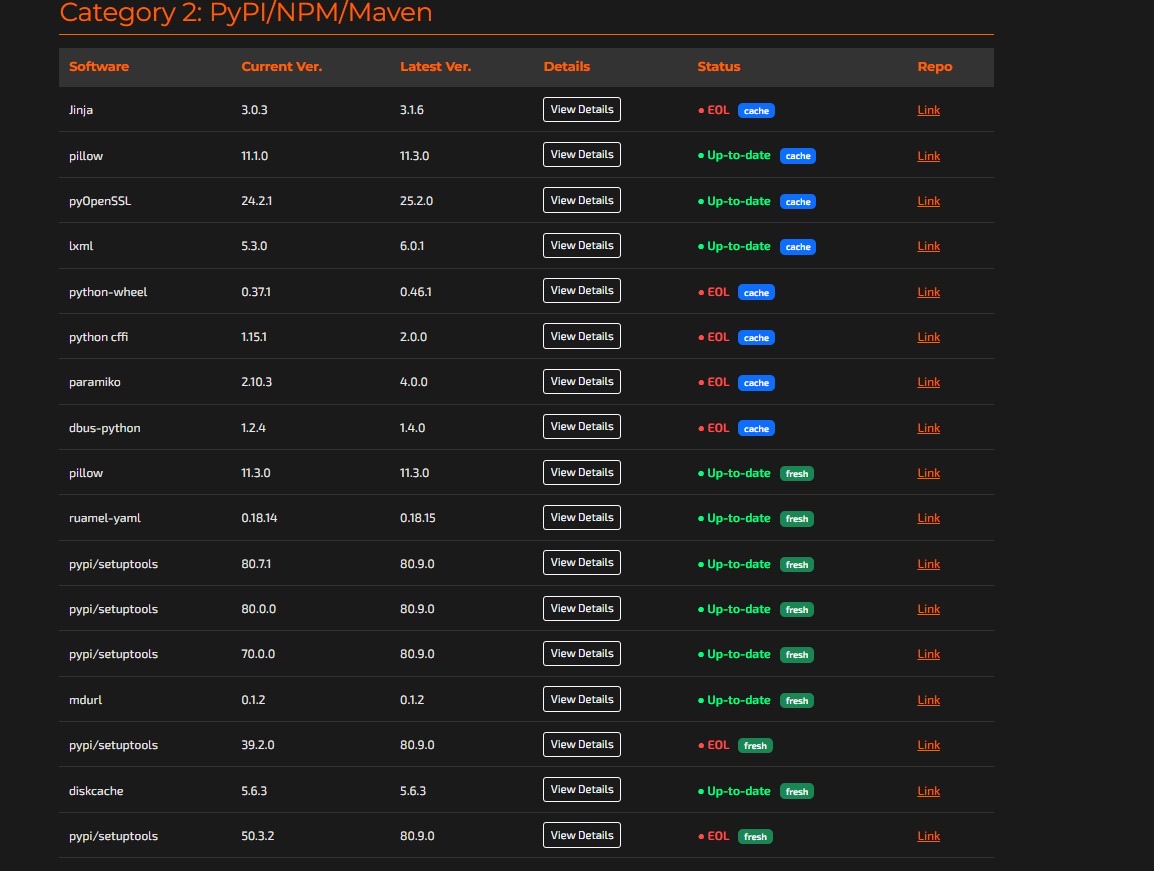The image size is (1154, 871).
Task: Open View Details for pillow 11.3.0 row
Action: point(581,473)
